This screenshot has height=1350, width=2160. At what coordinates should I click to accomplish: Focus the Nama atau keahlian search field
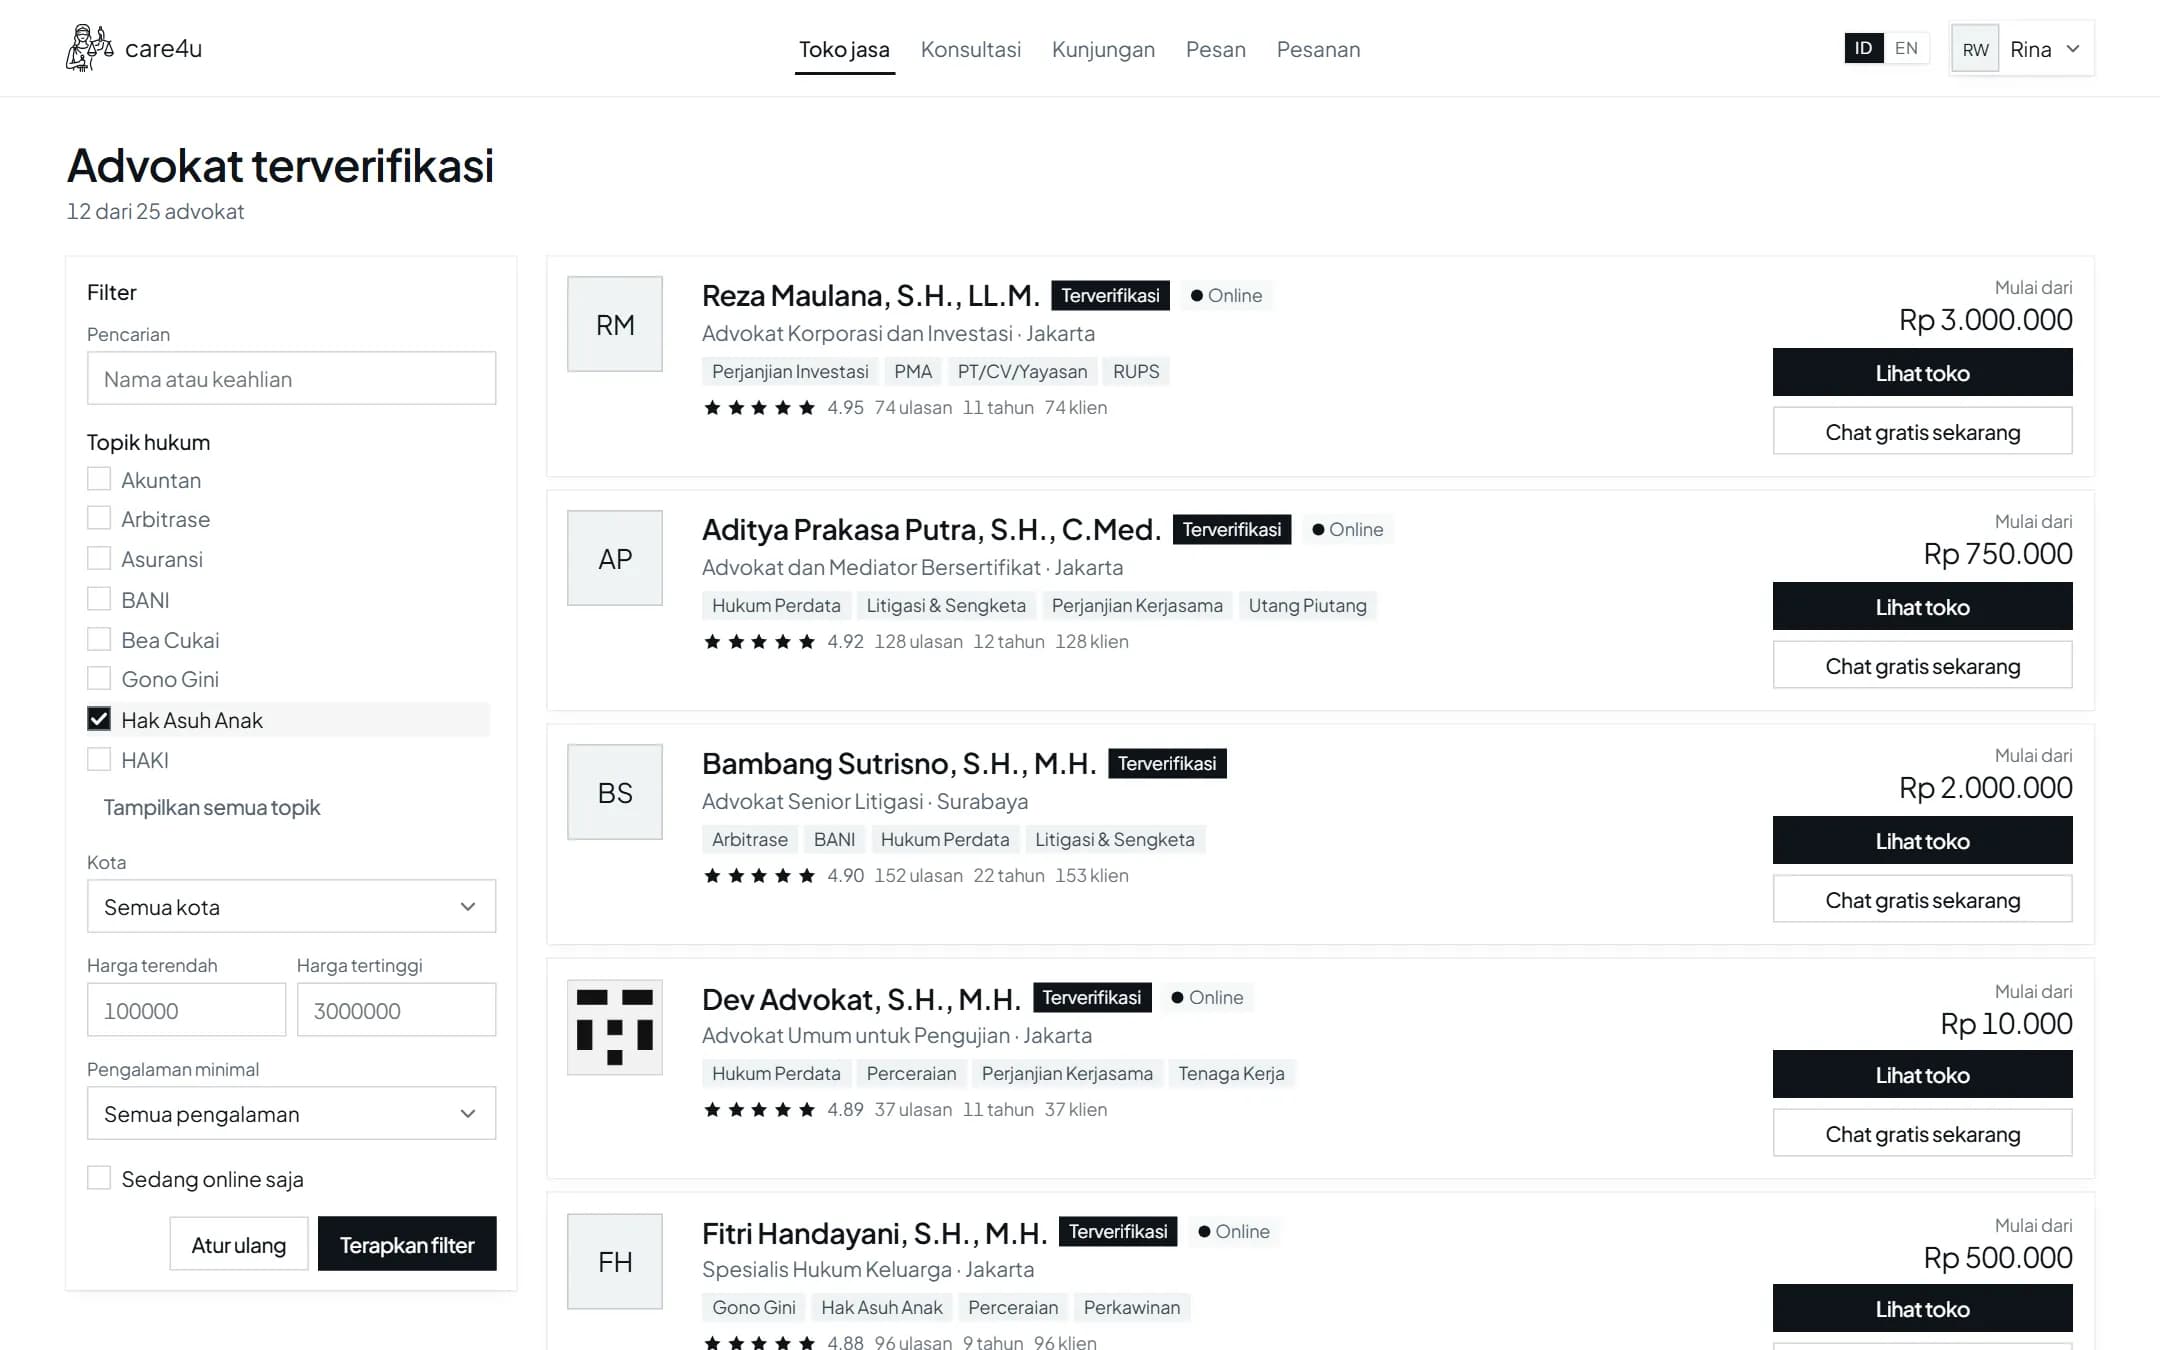click(291, 378)
